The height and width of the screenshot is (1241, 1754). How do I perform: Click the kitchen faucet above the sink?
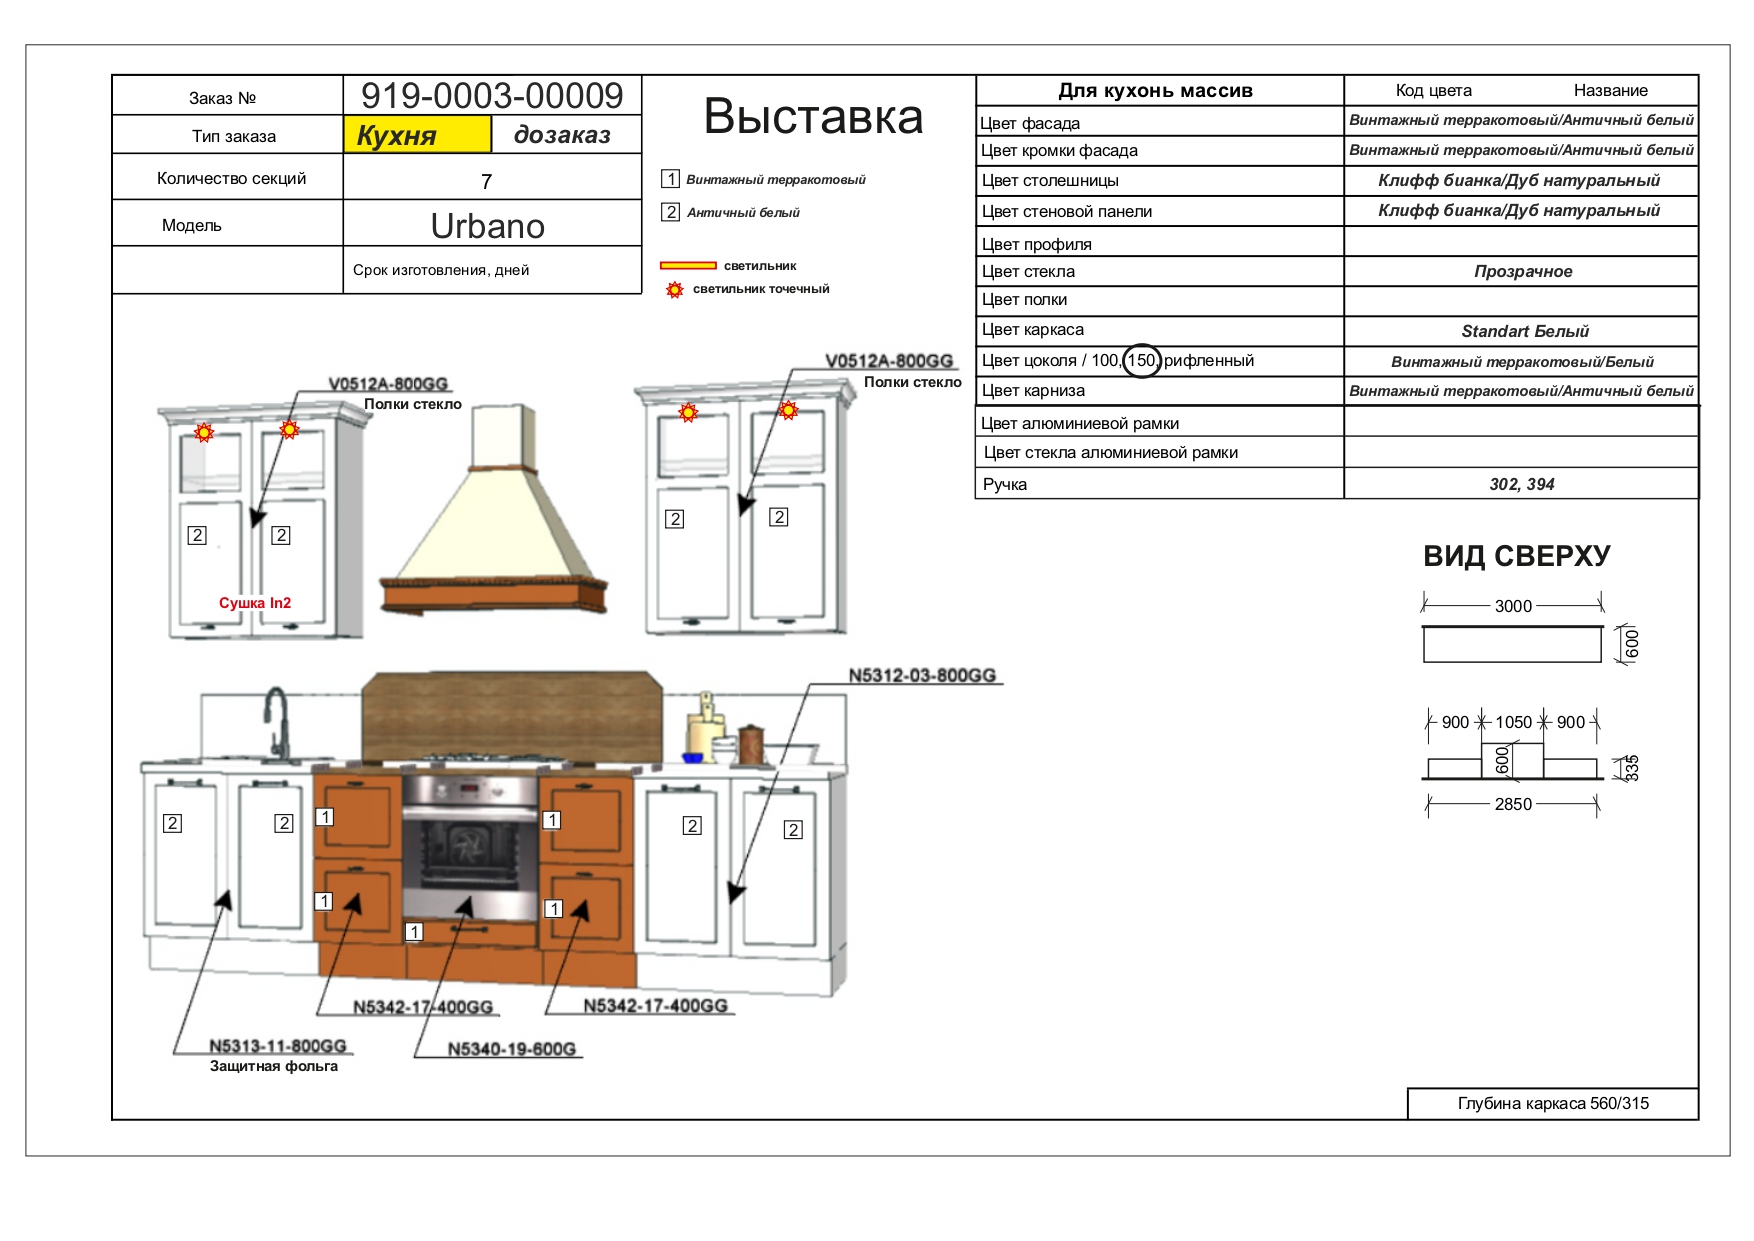(276, 723)
